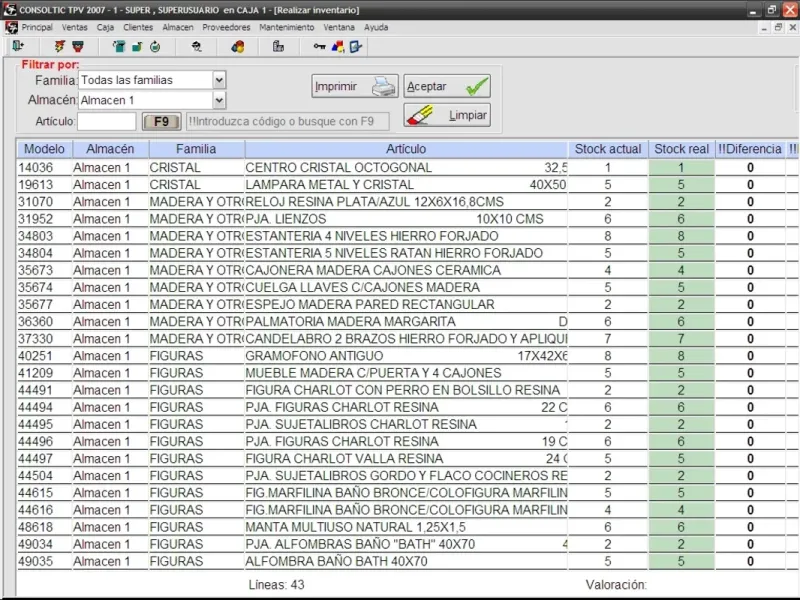
Task: Click the app icon in the title bar
Action: coord(10,10)
